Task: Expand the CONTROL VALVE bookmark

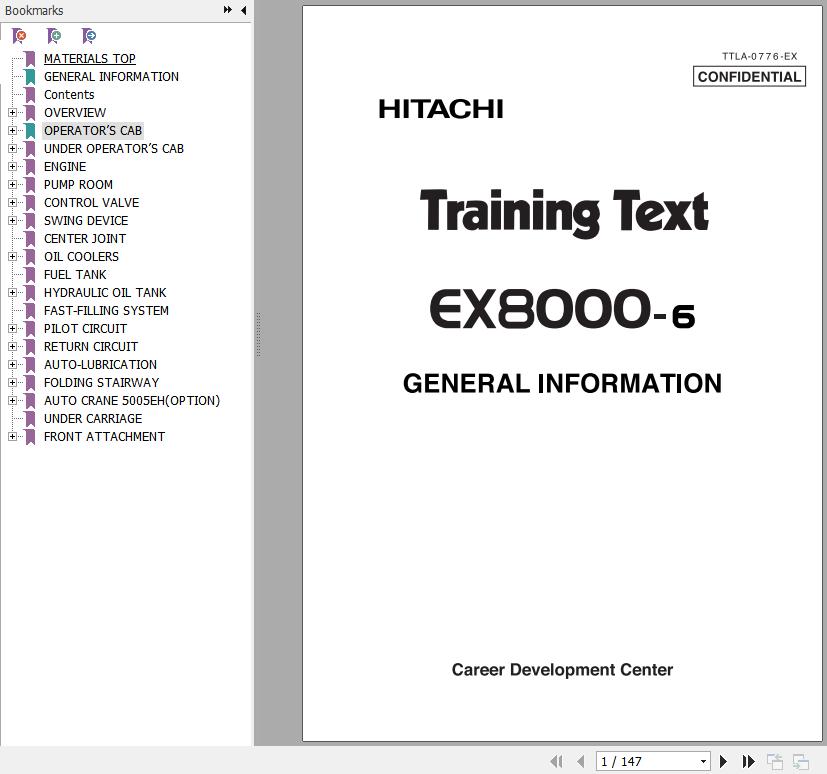Action: click(12, 202)
